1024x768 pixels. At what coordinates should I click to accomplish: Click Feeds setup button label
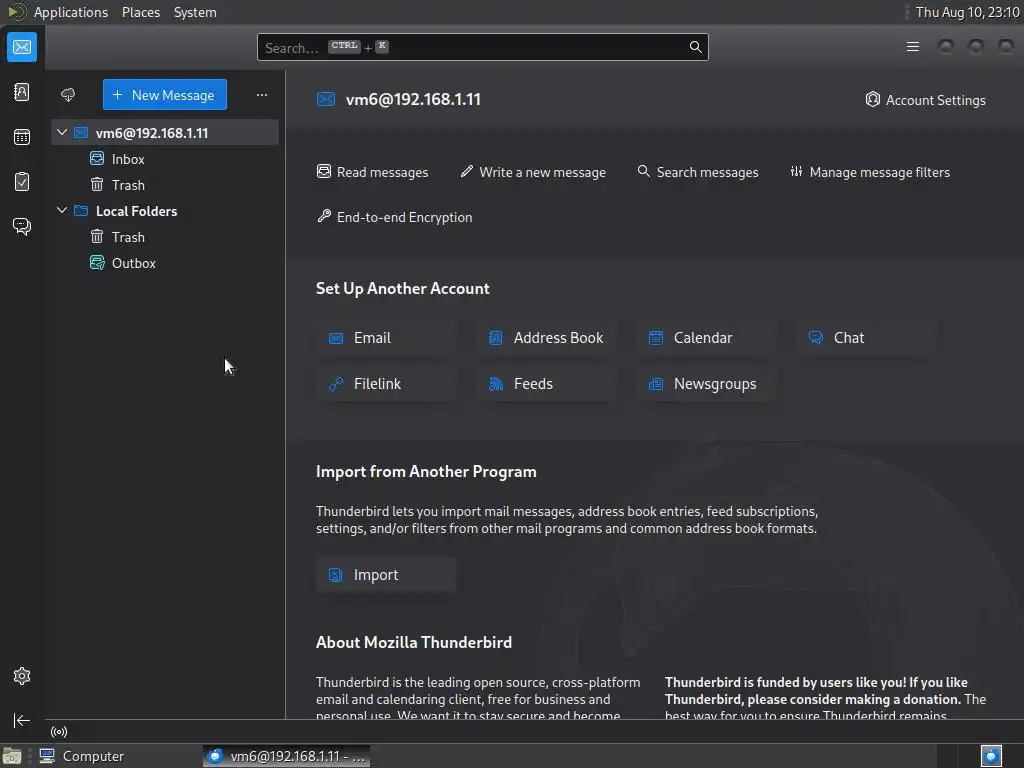click(533, 384)
